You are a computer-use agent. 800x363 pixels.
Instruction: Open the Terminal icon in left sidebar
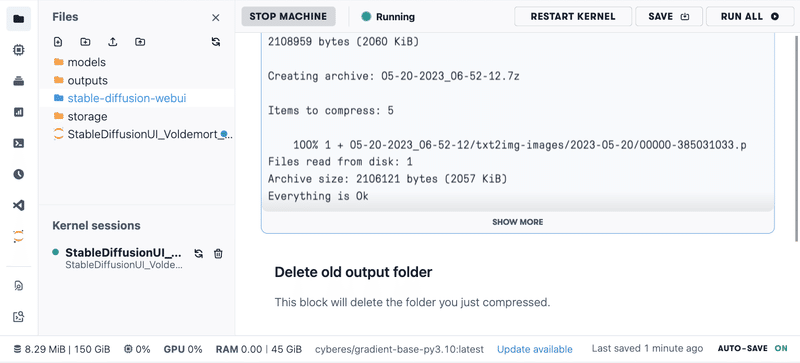pos(19,143)
